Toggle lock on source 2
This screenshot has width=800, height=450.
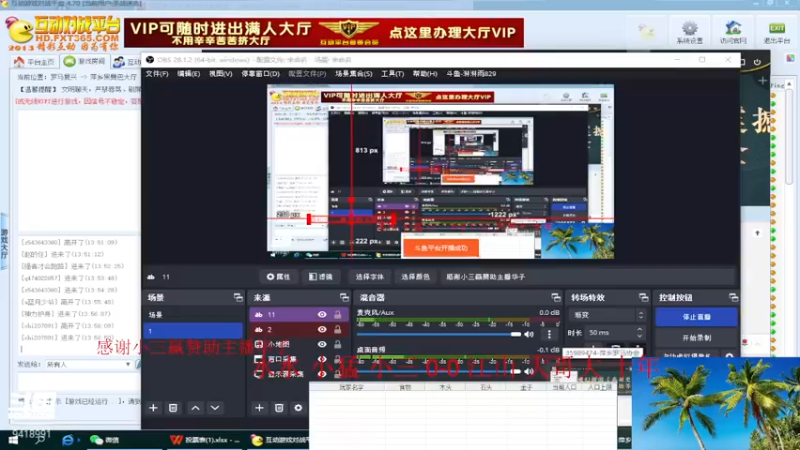click(337, 330)
